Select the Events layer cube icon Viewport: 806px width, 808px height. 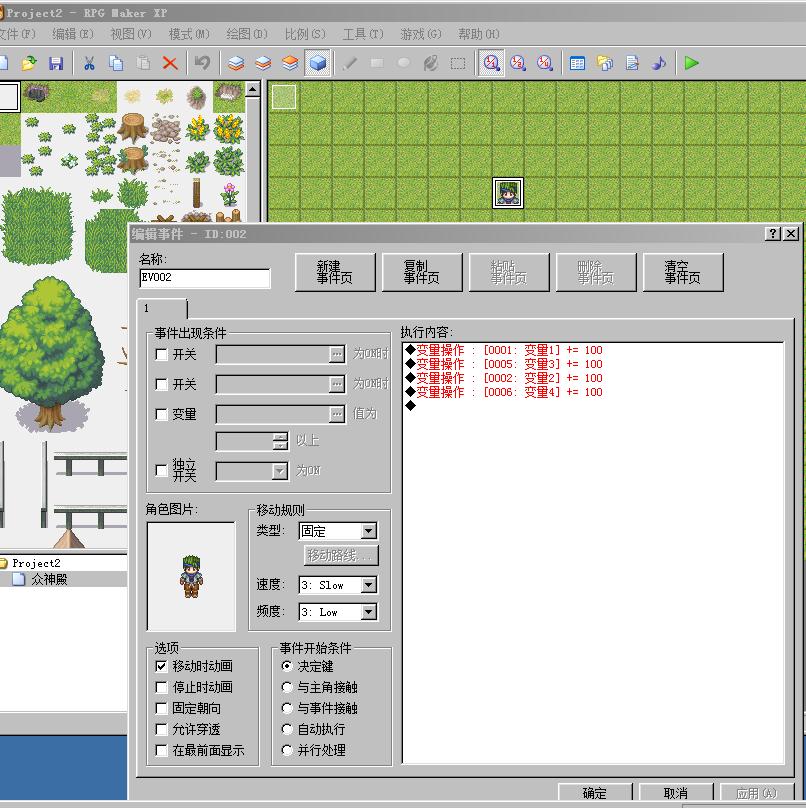tap(317, 63)
